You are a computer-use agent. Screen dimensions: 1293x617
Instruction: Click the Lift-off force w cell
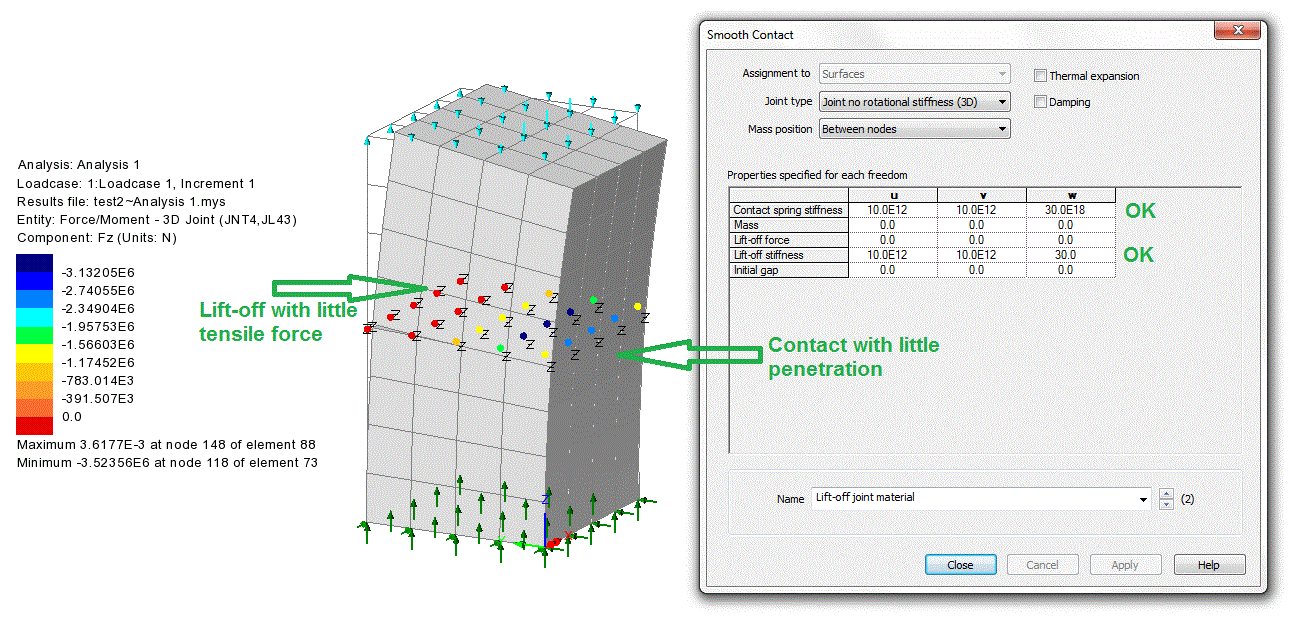pyautogui.click(x=1070, y=240)
